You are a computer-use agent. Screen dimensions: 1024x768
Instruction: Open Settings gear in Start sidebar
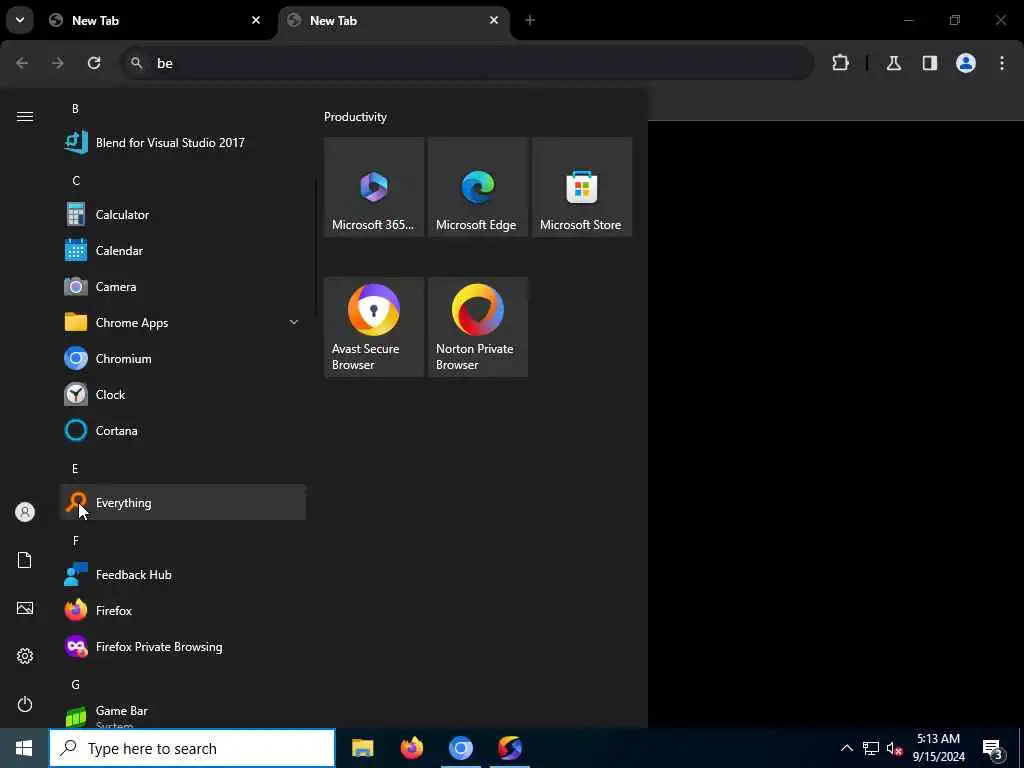tap(25, 656)
